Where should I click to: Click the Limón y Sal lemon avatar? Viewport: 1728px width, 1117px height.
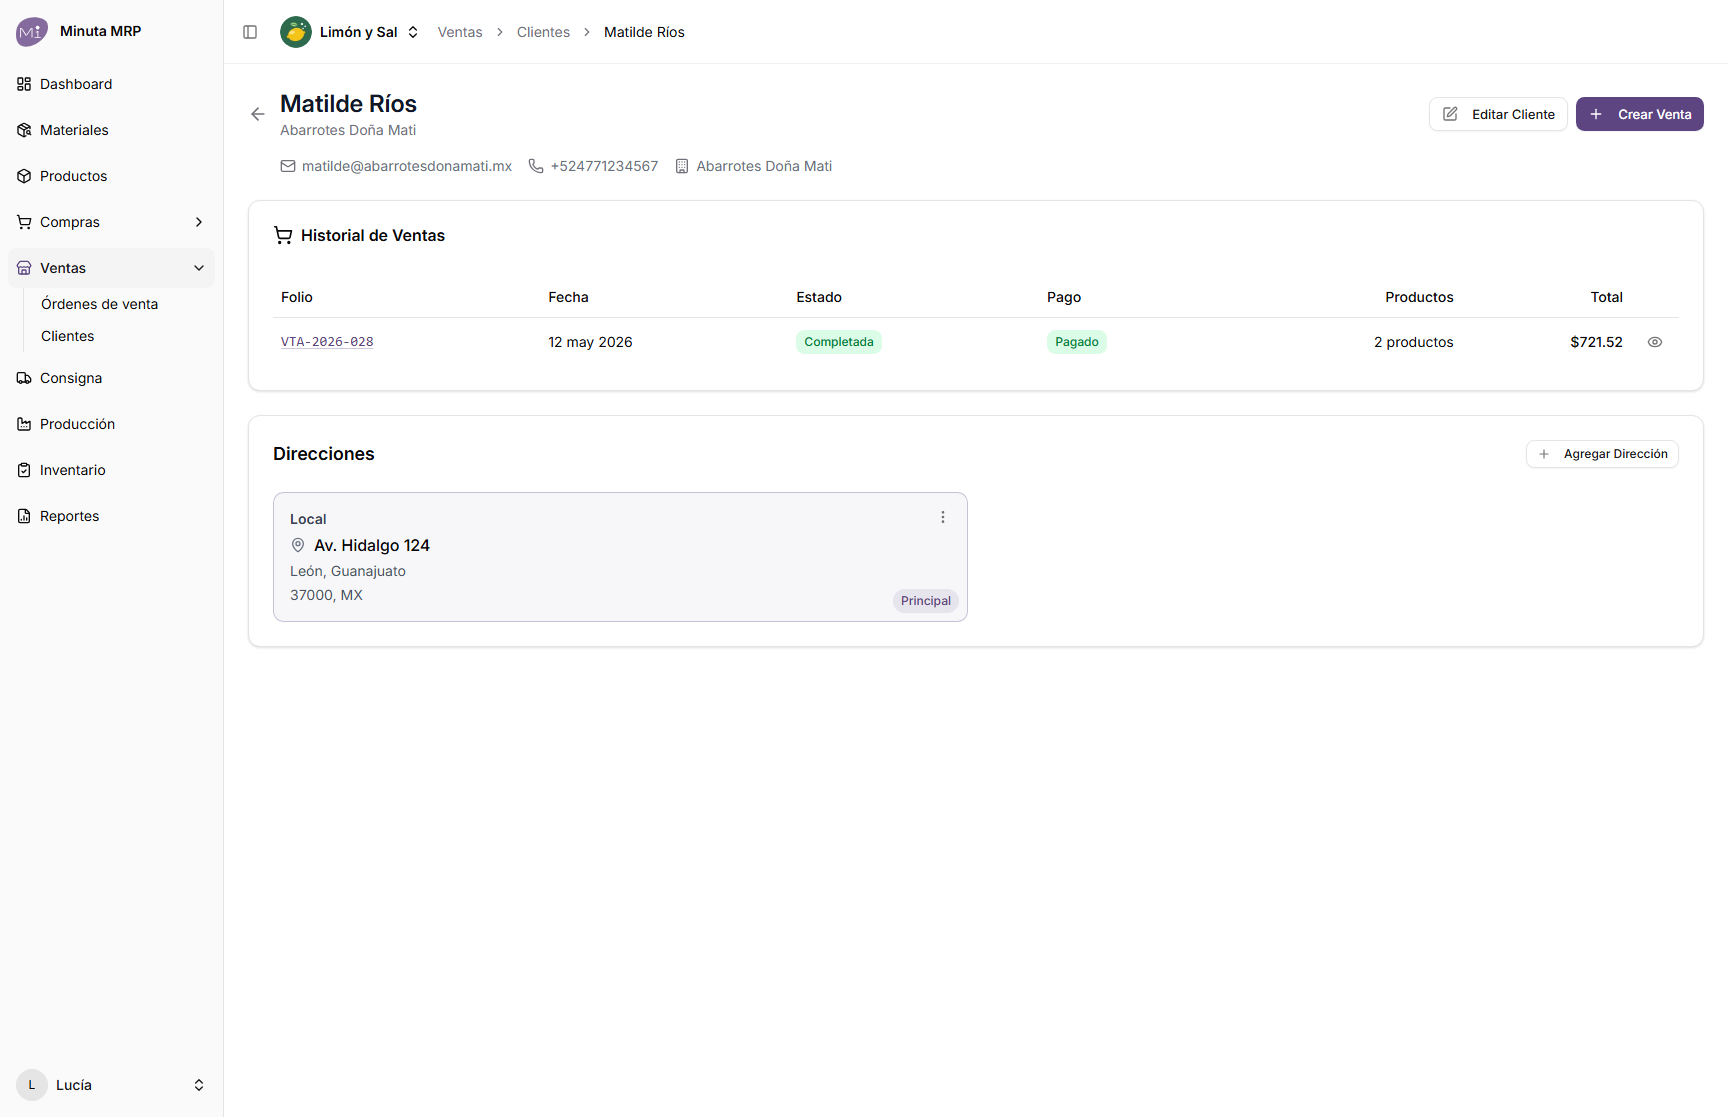point(296,32)
